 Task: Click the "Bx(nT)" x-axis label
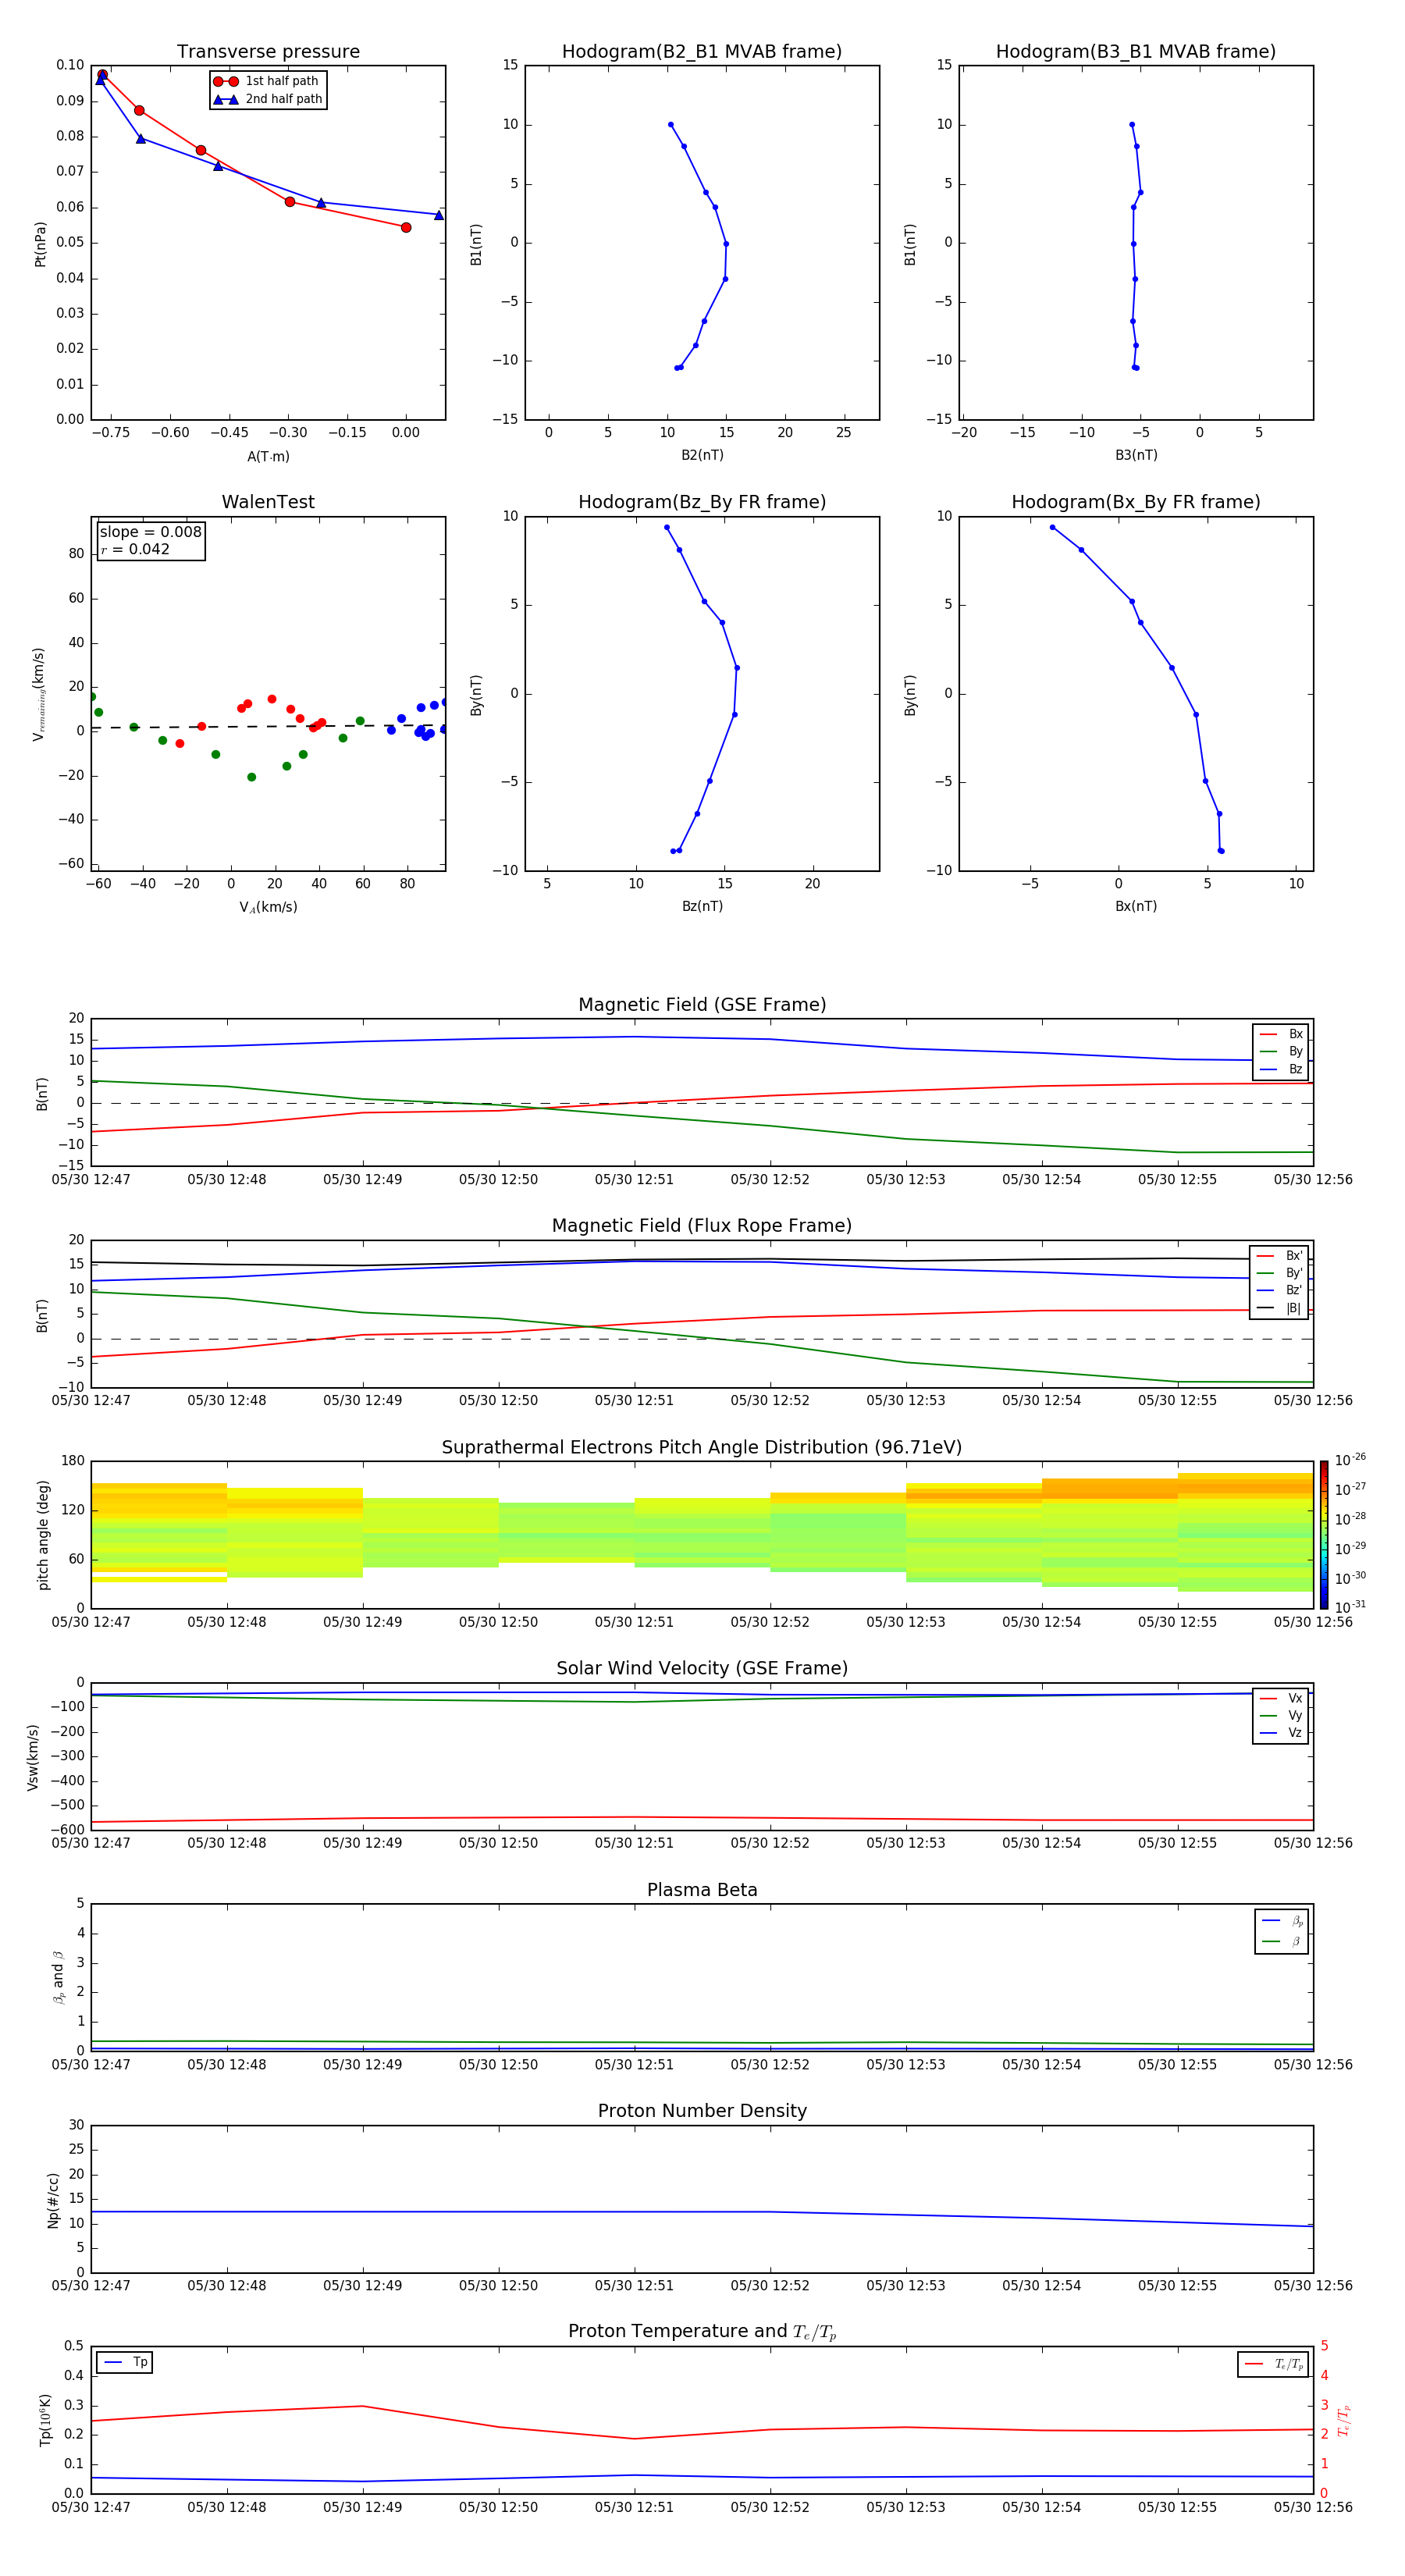pyautogui.click(x=1136, y=906)
